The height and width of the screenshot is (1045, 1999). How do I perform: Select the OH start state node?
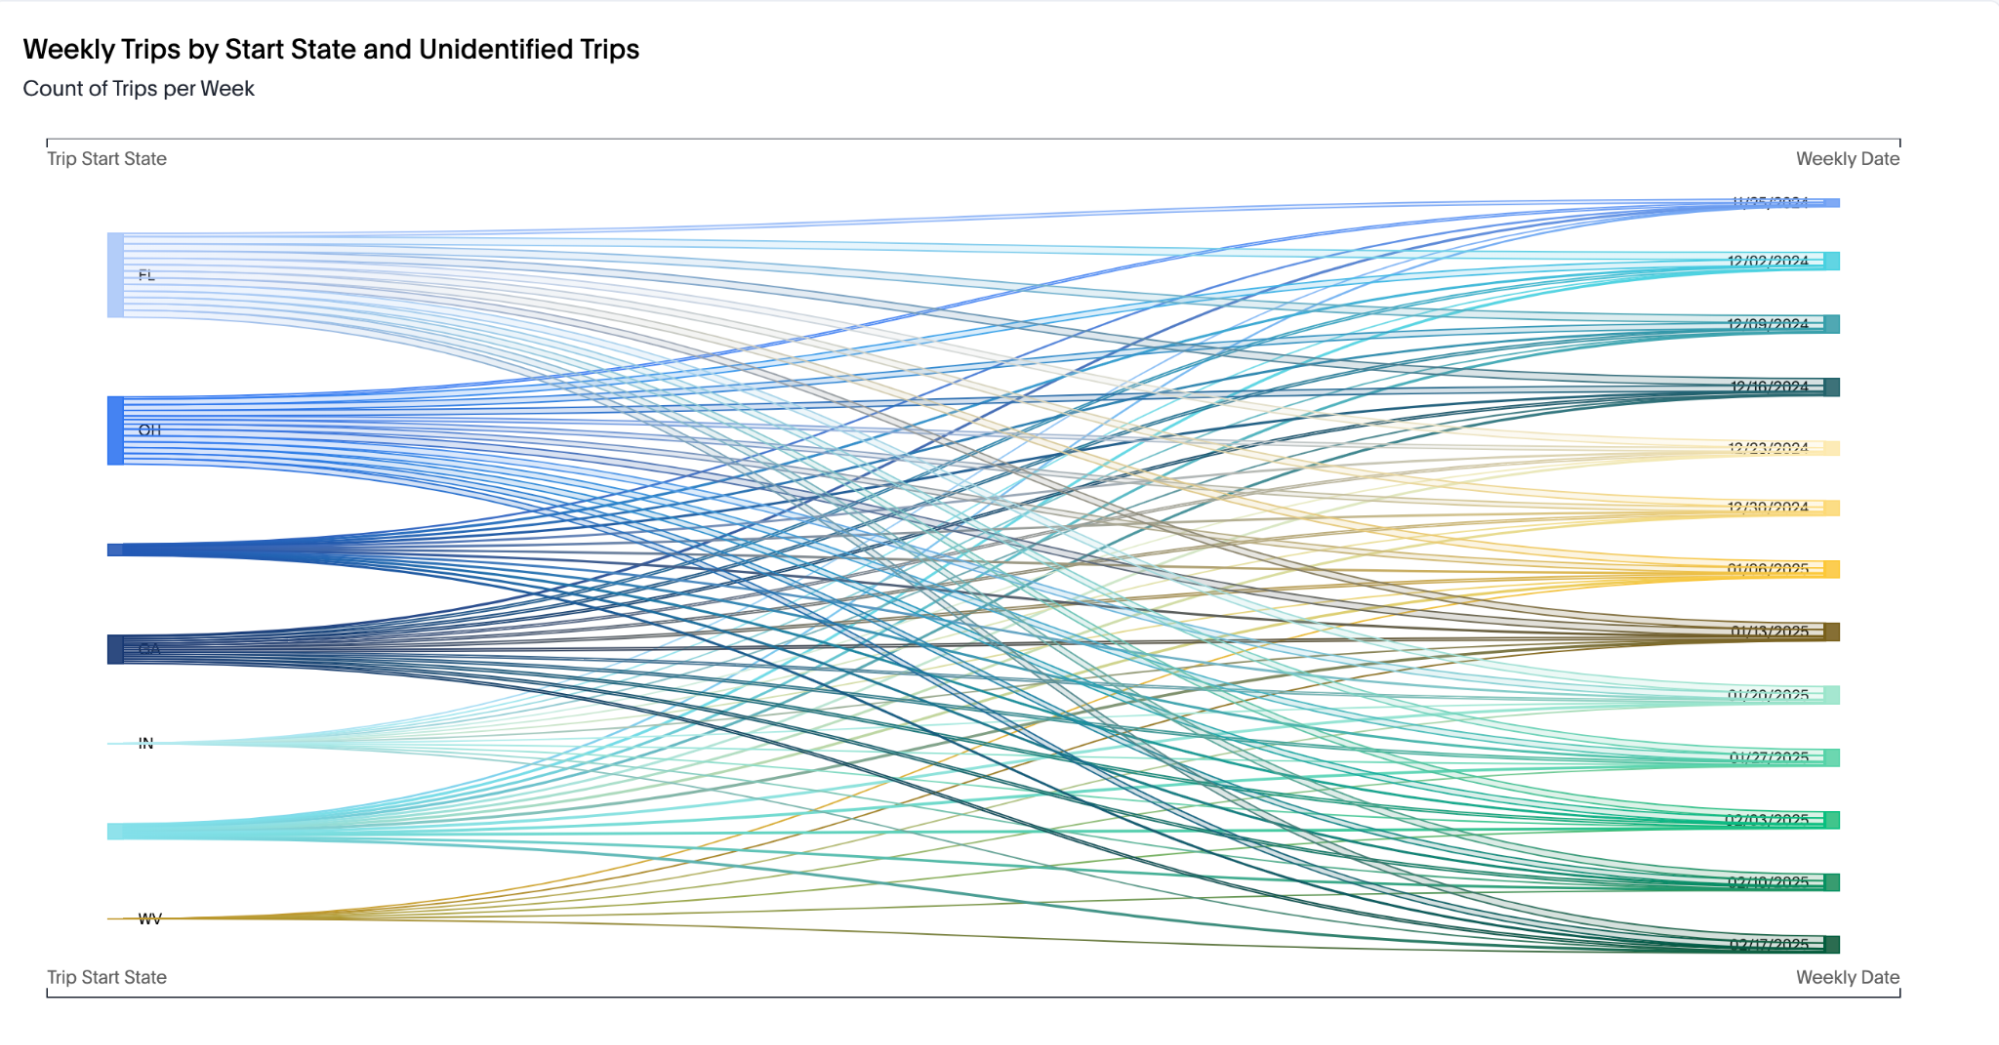pyautogui.click(x=116, y=430)
